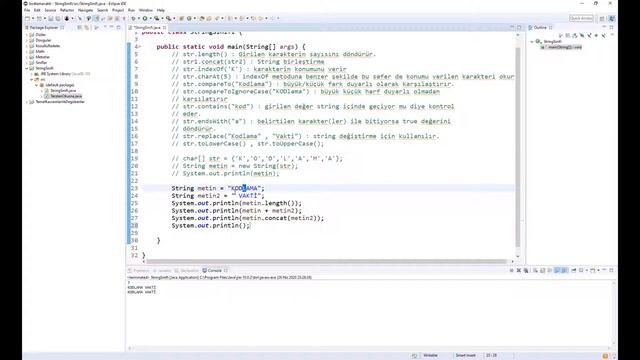Collapse the default package node
This screenshot has width=640, height=360.
[x=37, y=85]
